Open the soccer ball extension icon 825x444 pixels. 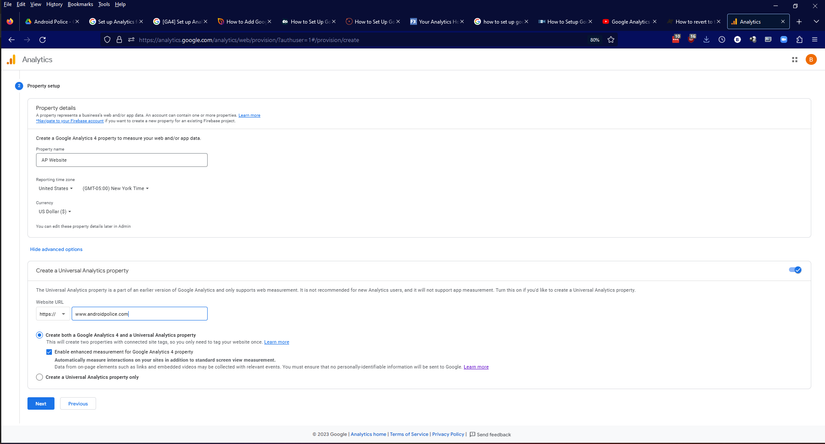pyautogui.click(x=753, y=39)
